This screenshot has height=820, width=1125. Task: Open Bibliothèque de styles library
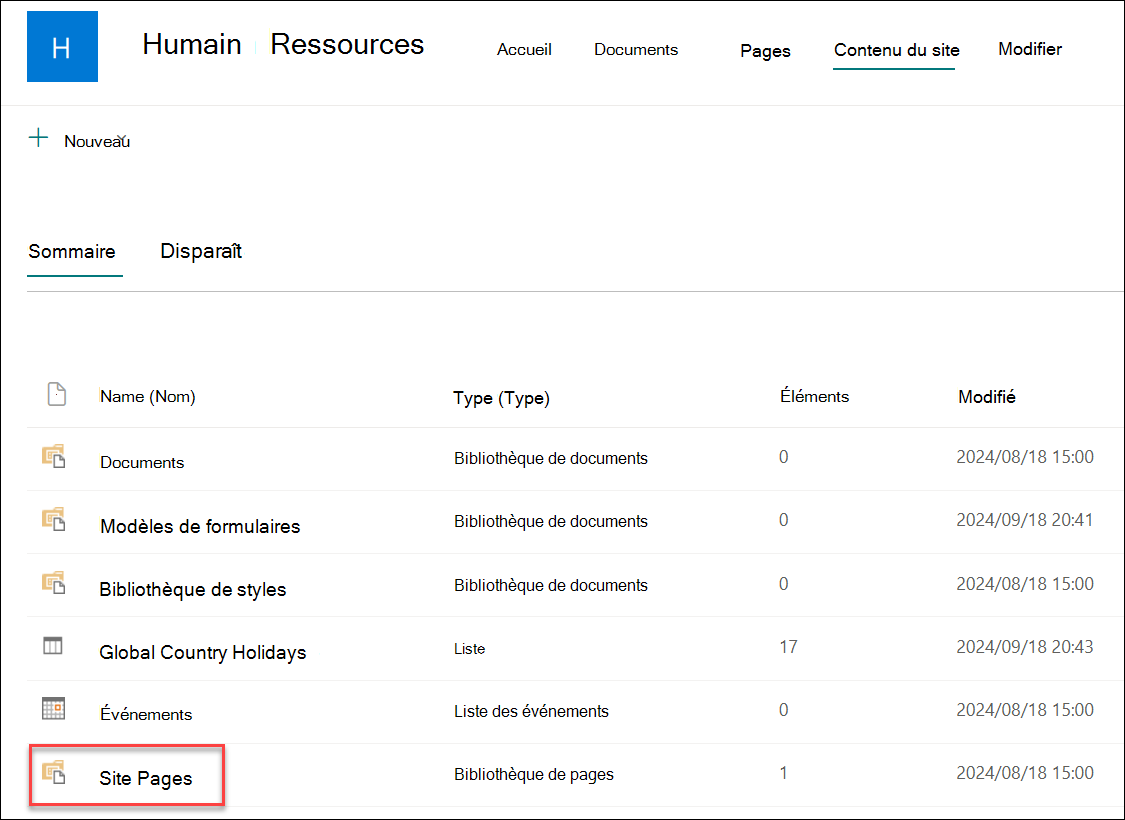(x=193, y=589)
